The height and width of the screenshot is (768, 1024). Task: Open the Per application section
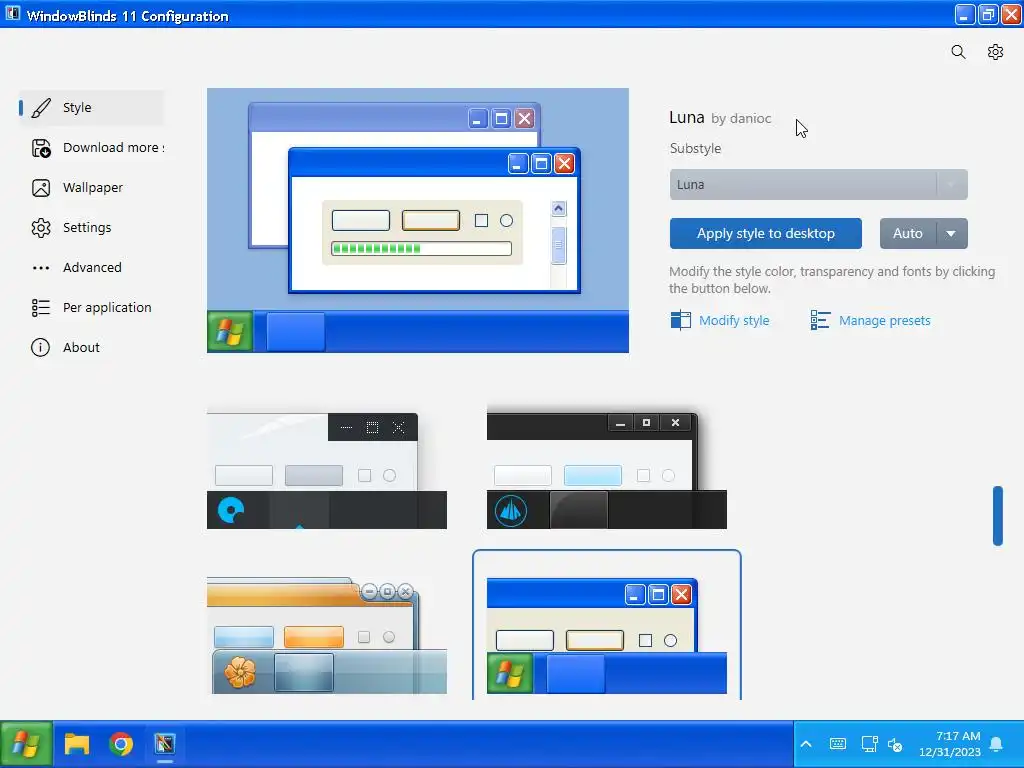pyautogui.click(x=92, y=308)
